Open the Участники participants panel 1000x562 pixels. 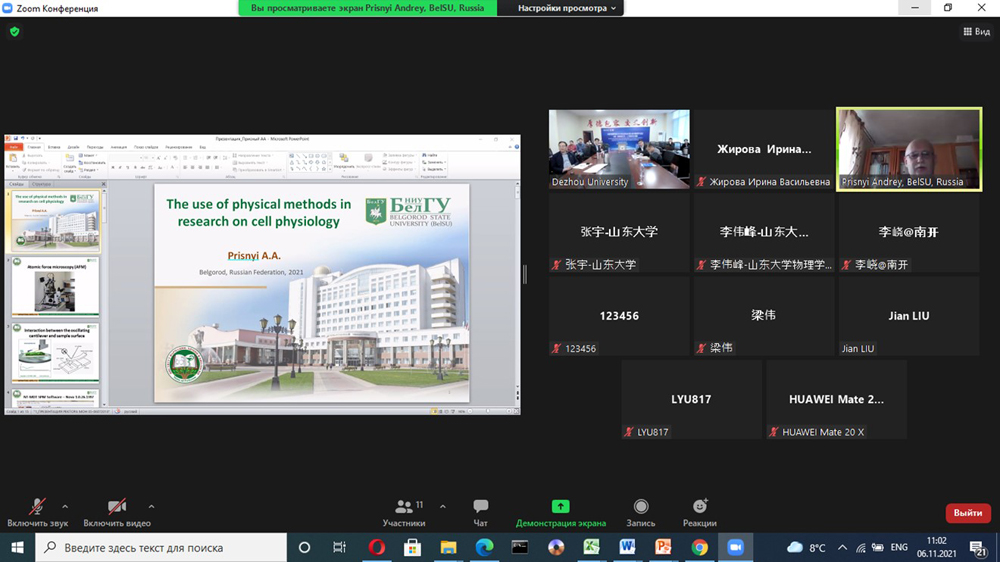pos(404,511)
